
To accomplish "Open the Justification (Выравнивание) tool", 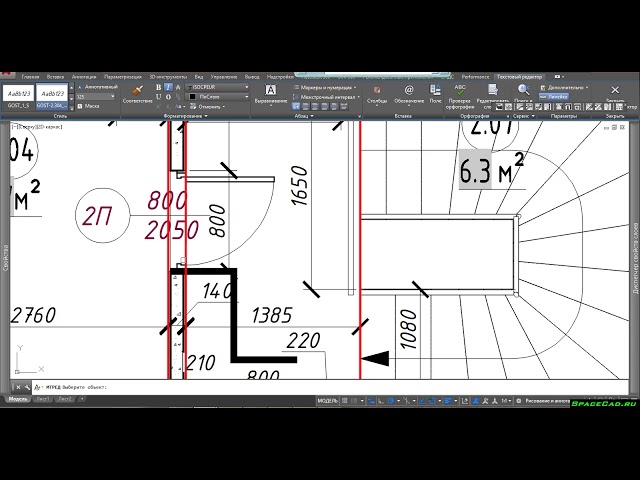I will (x=270, y=91).
